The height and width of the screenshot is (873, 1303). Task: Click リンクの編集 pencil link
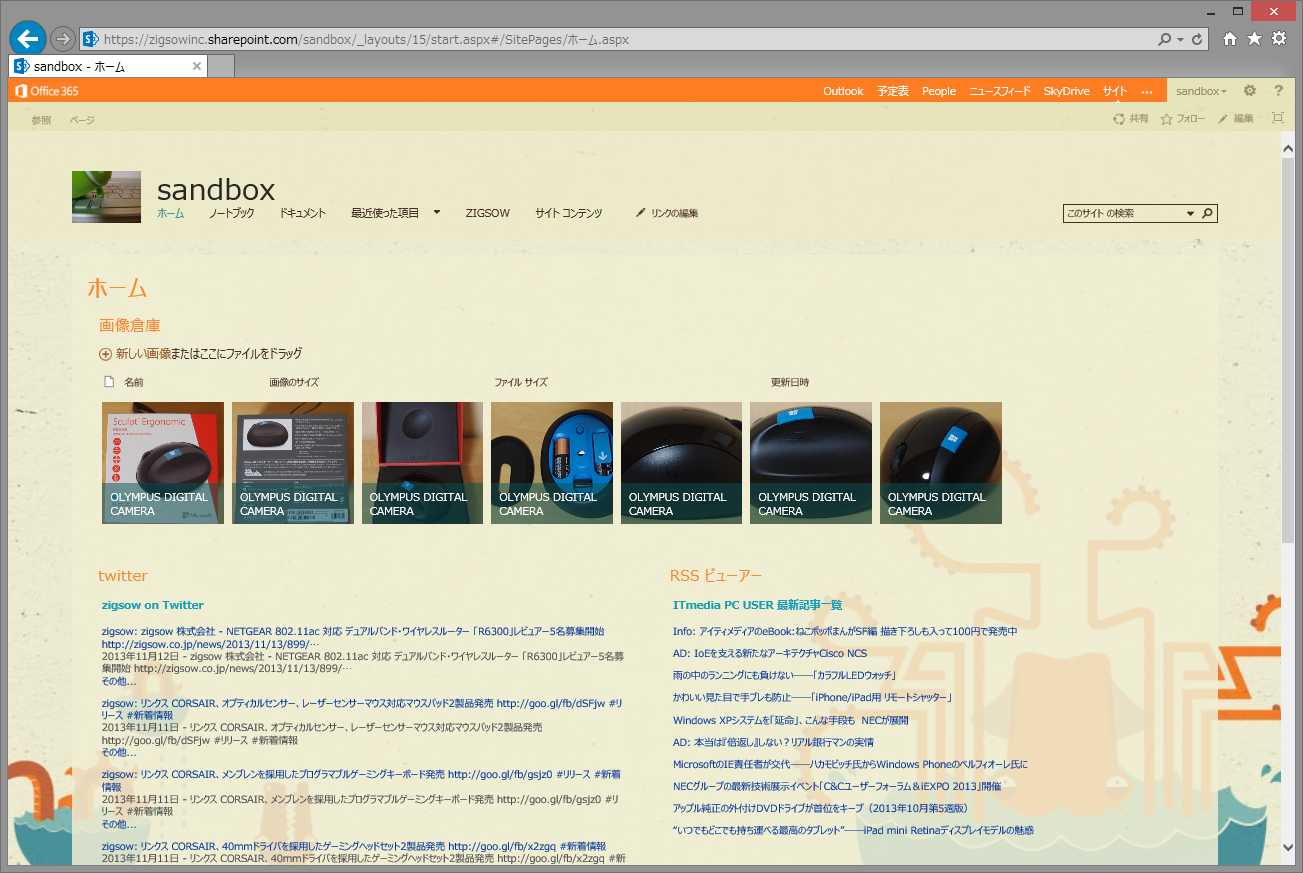click(666, 213)
